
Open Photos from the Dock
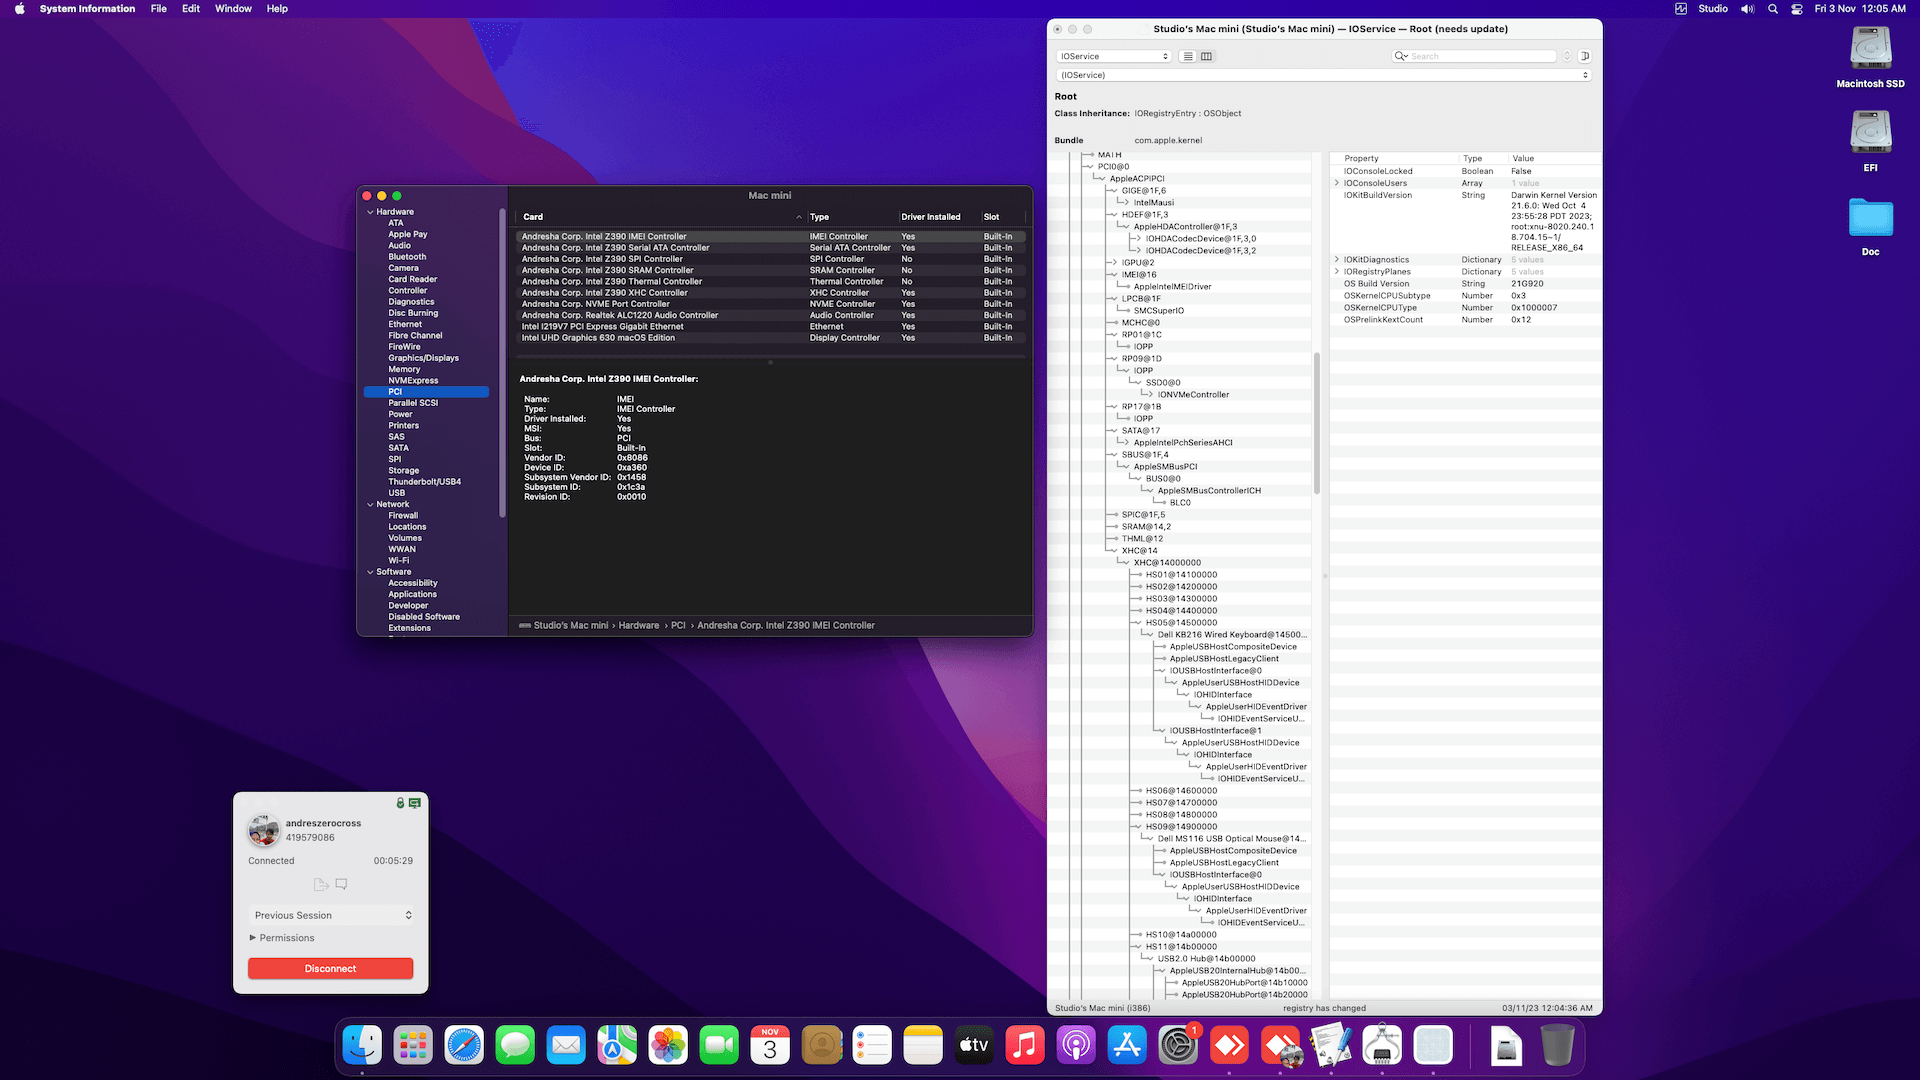coord(668,1046)
